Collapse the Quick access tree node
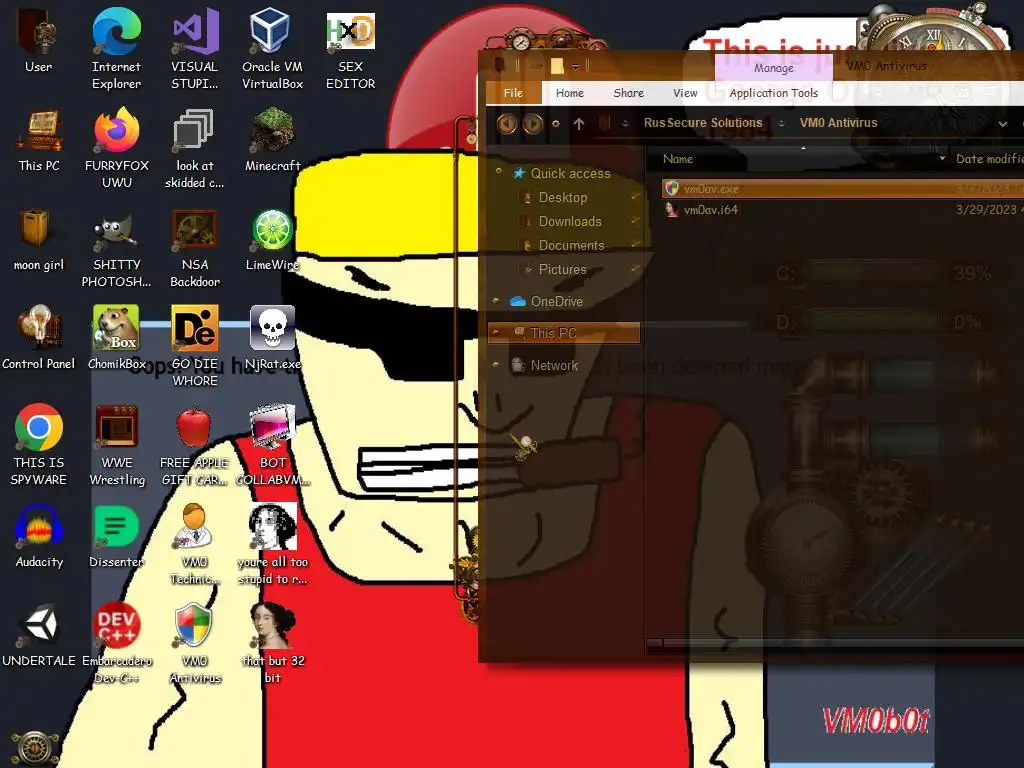Screen dimensions: 1024x768 pyautogui.click(x=498, y=172)
